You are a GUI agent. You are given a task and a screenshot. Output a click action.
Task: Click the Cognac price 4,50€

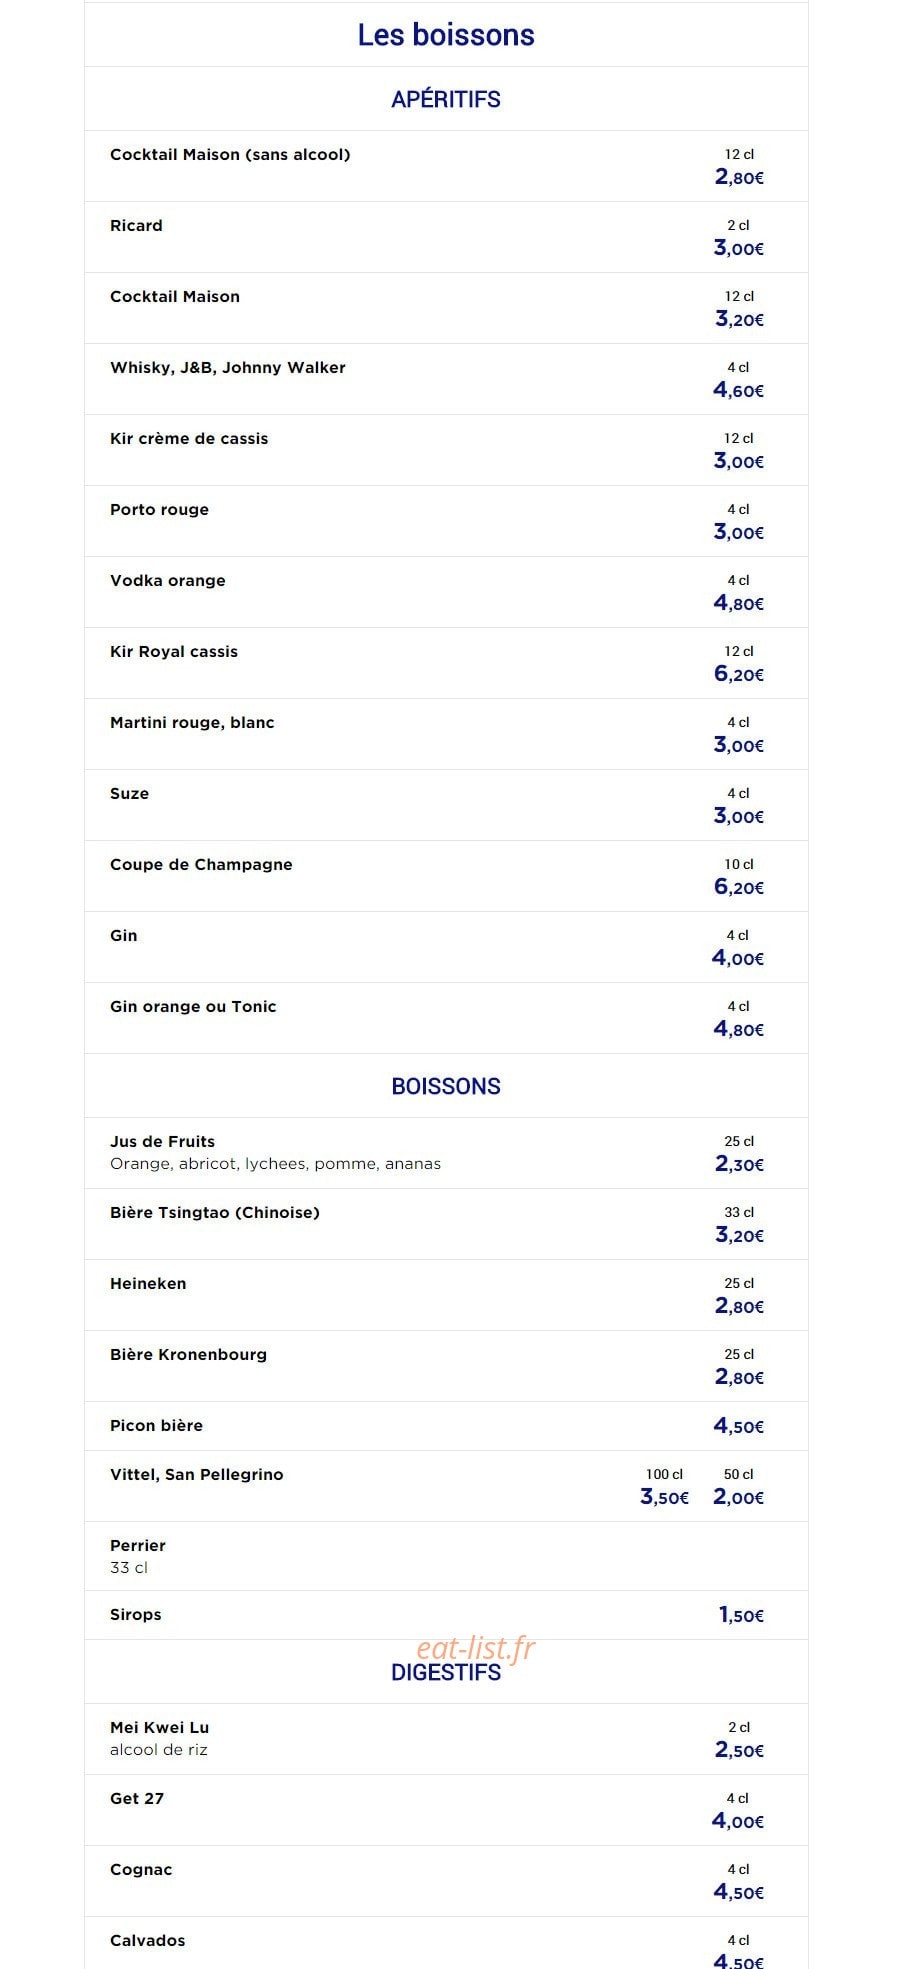tap(739, 1892)
